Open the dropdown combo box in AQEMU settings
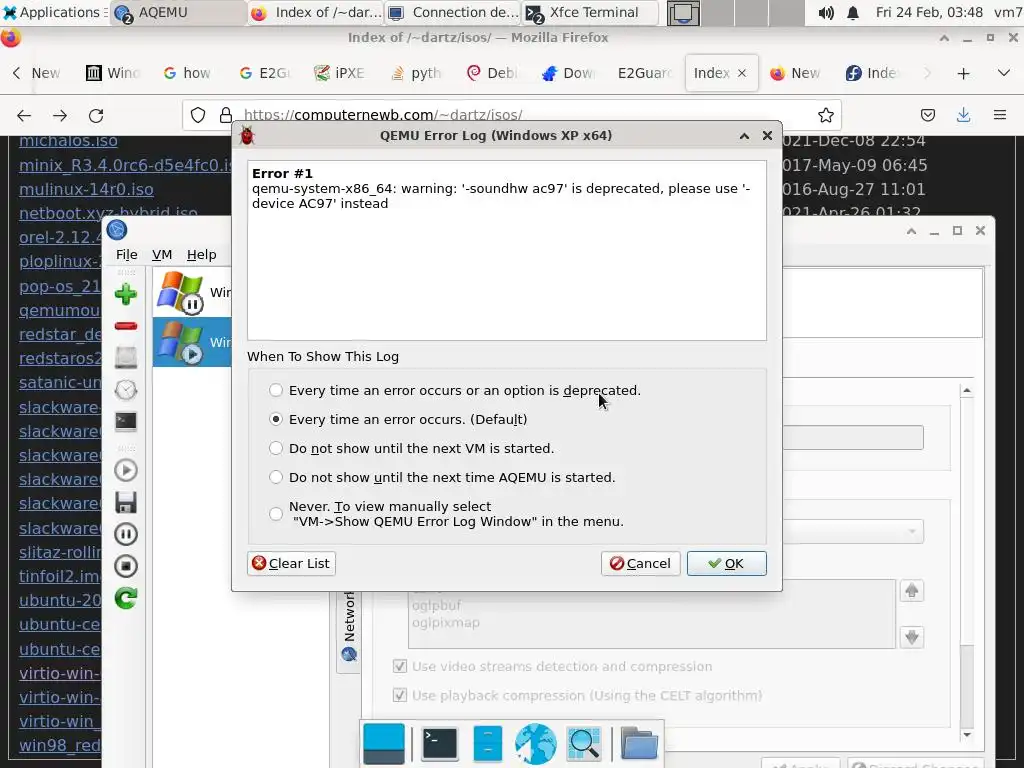The height and width of the screenshot is (768, 1024). coord(853,532)
